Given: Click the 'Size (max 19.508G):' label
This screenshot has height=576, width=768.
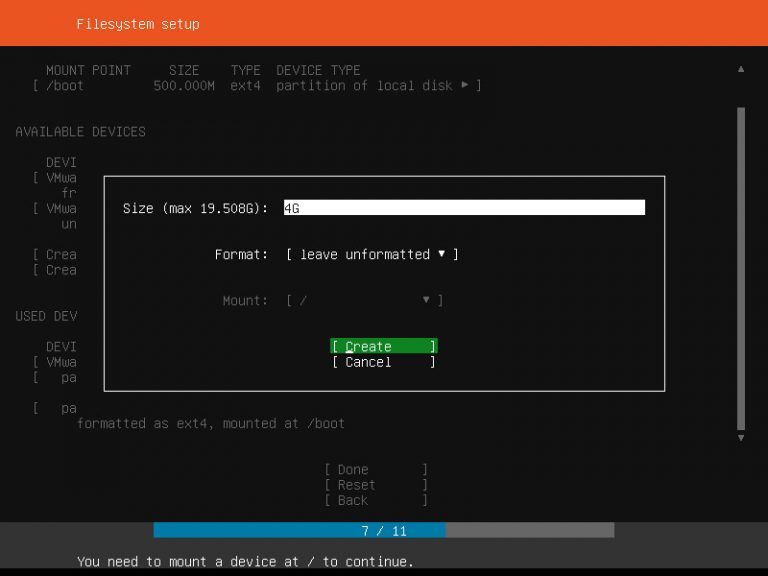Looking at the screenshot, I should 195,208.
